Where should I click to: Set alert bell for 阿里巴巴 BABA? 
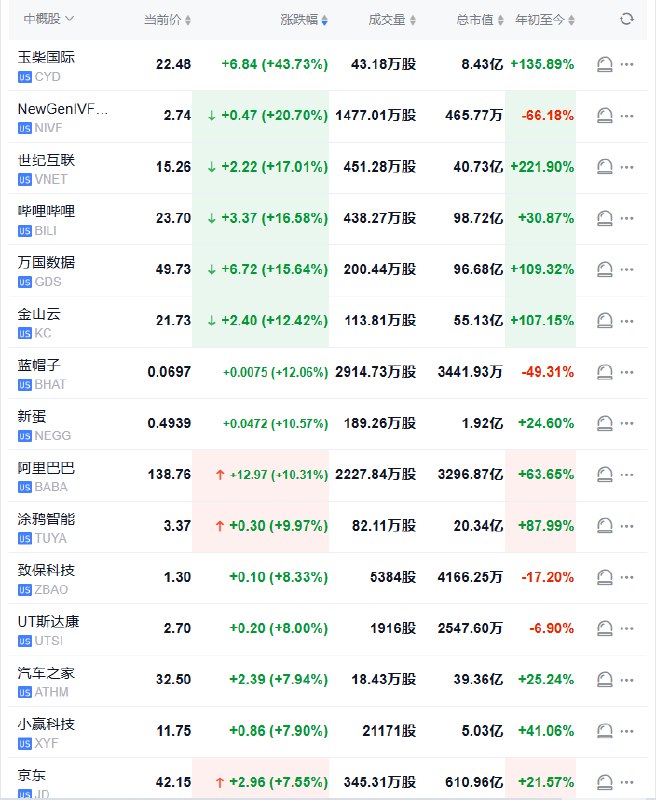[x=604, y=474]
